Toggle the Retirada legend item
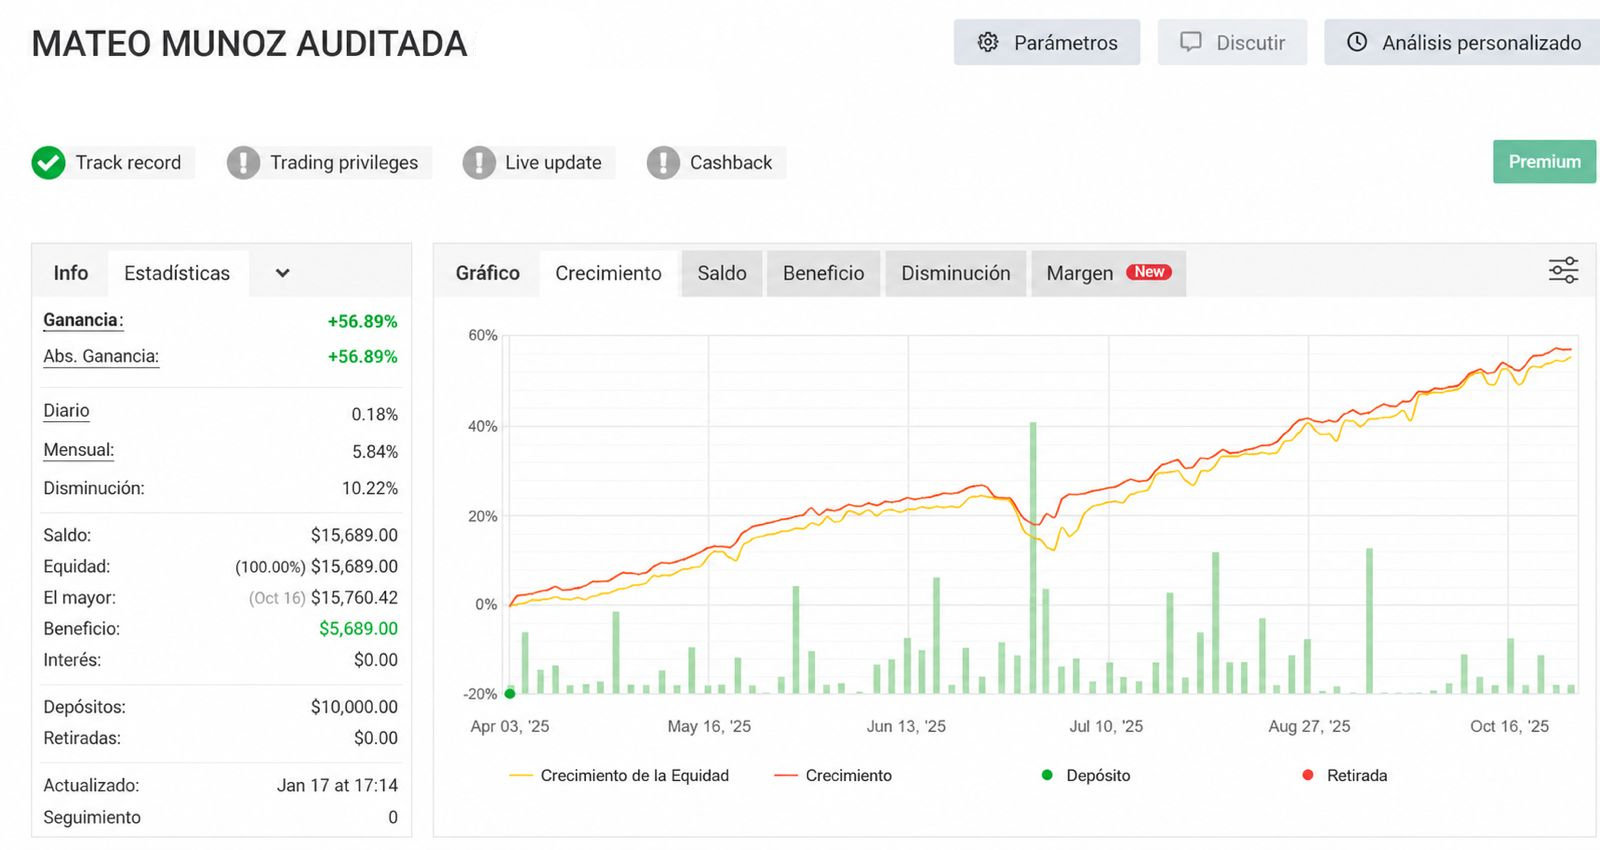This screenshot has height=850, width=1600. click(1344, 775)
